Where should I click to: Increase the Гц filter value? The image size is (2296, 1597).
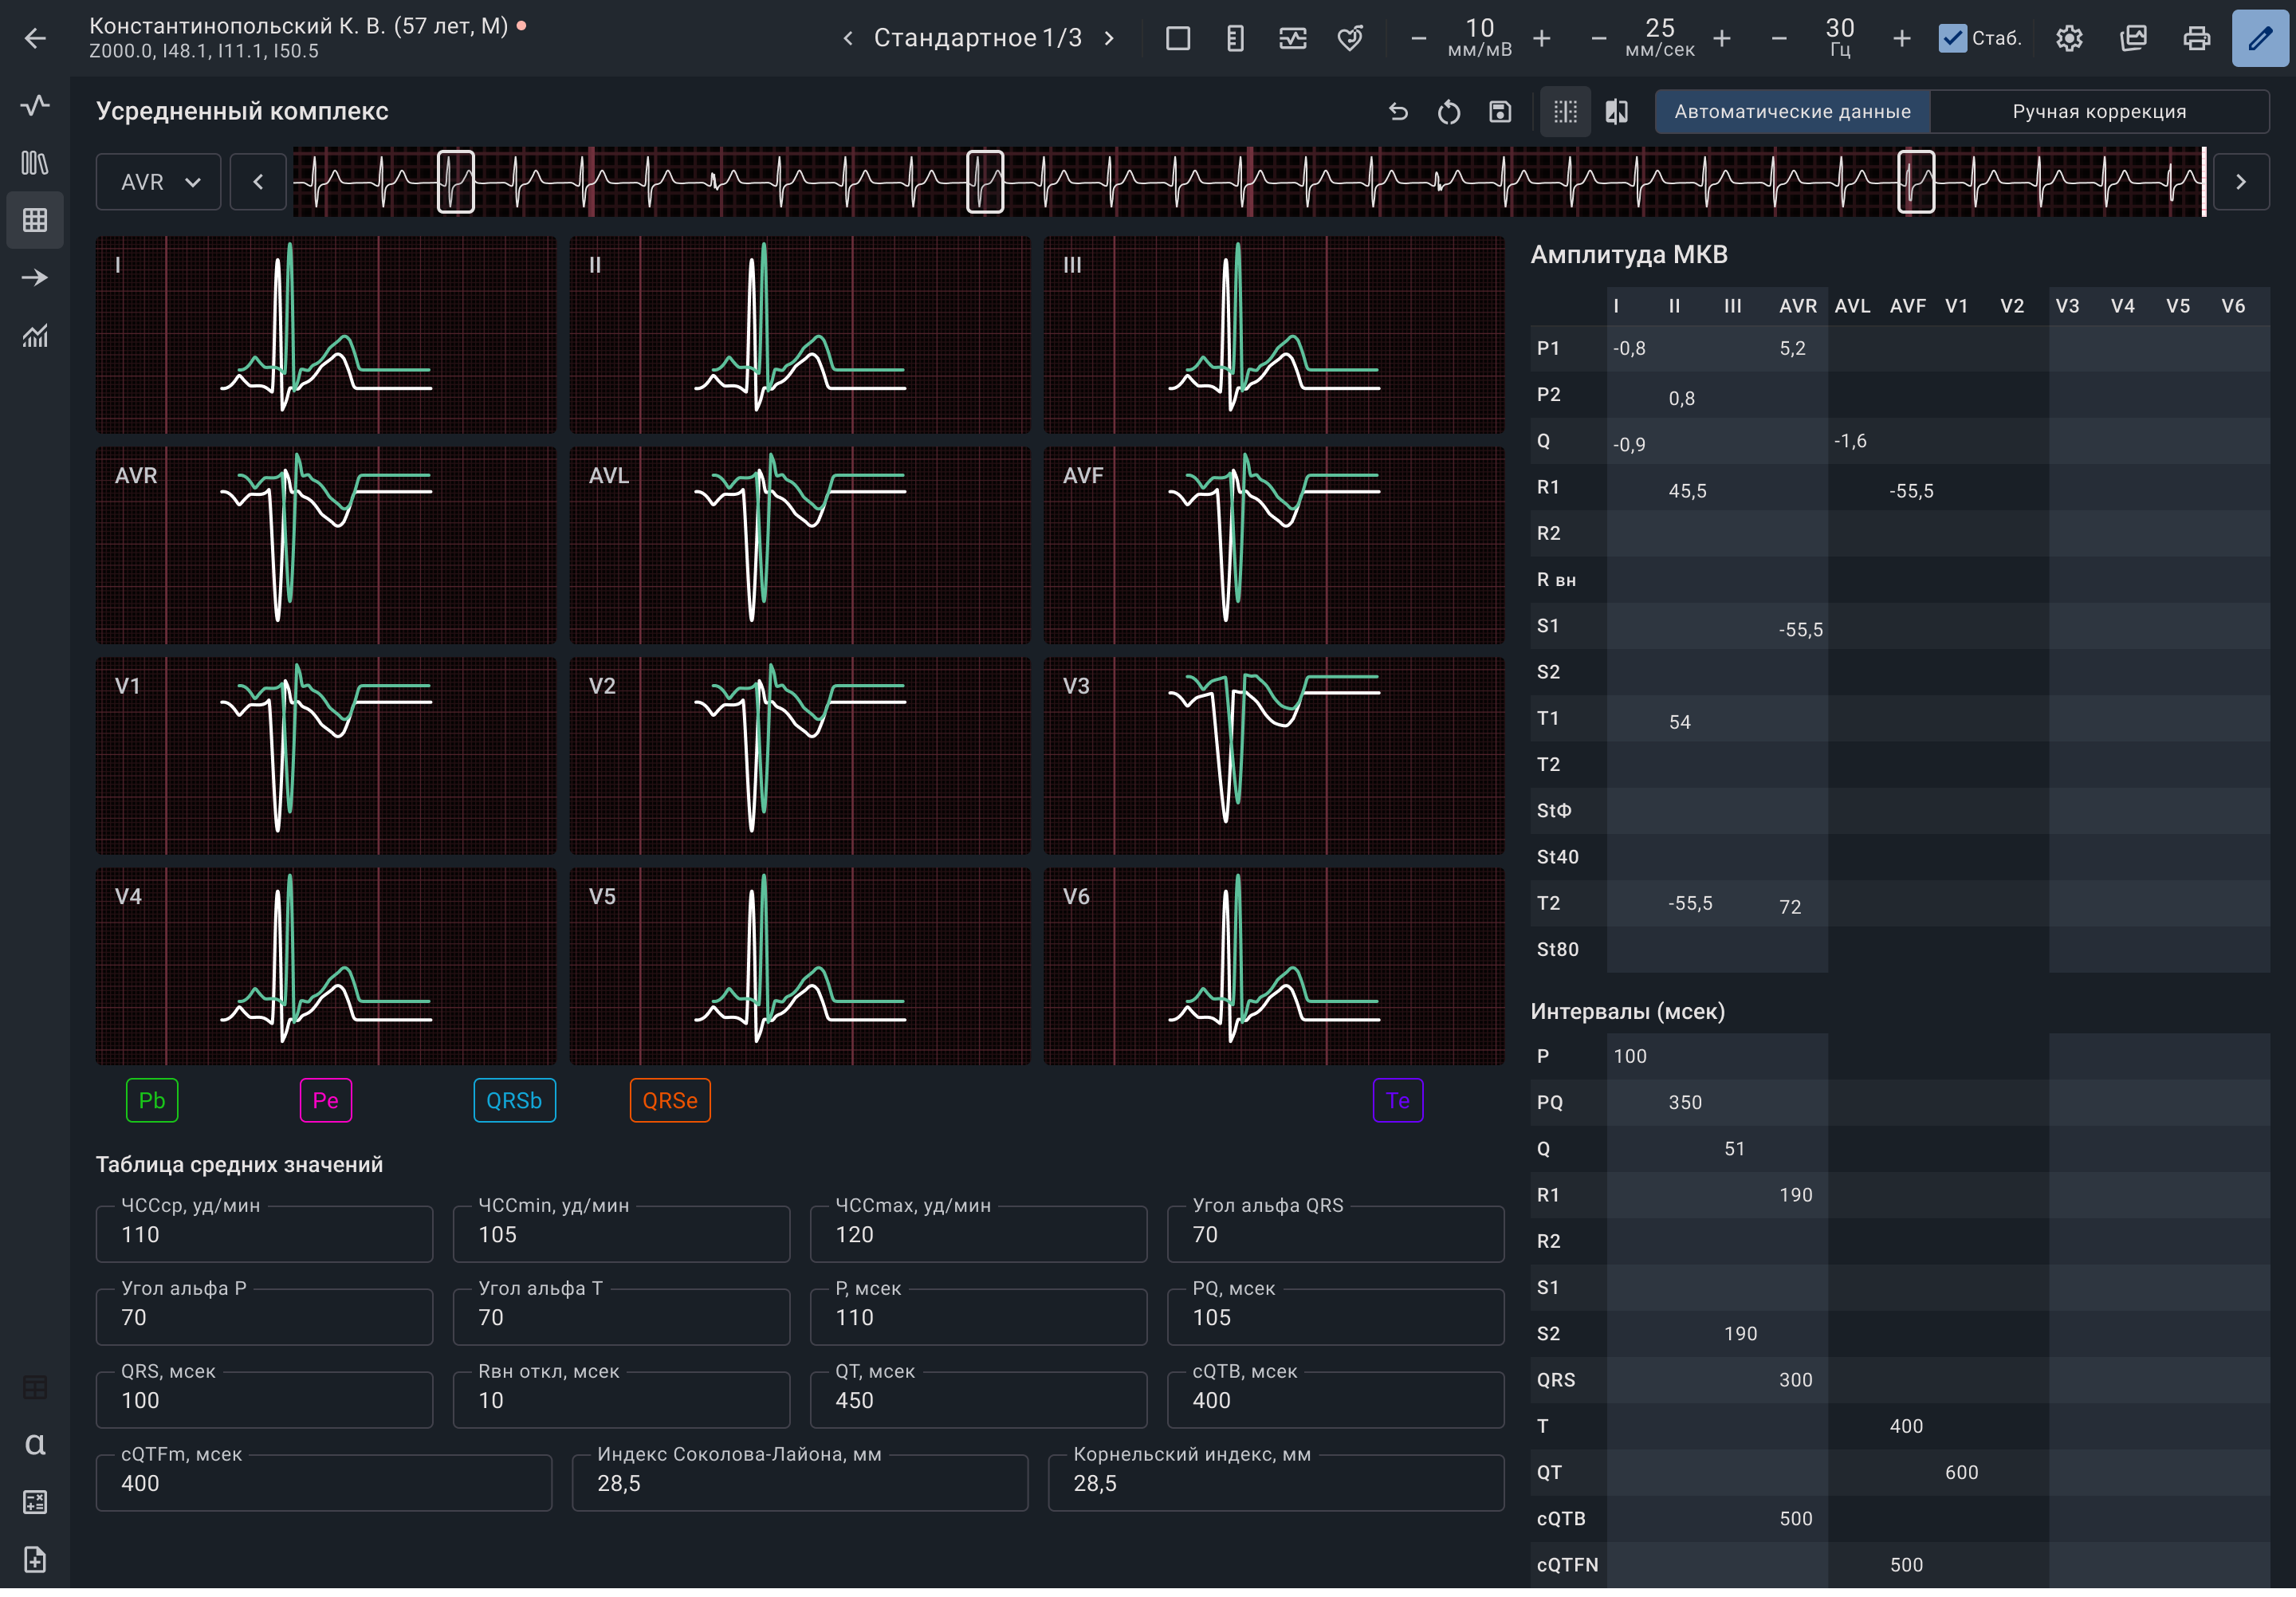(x=1902, y=39)
